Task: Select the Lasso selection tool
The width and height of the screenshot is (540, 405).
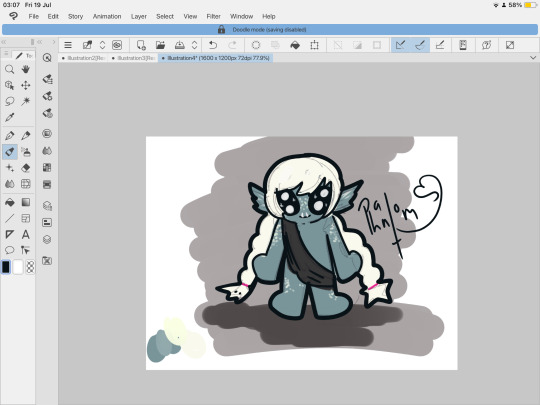Action: (x=10, y=101)
